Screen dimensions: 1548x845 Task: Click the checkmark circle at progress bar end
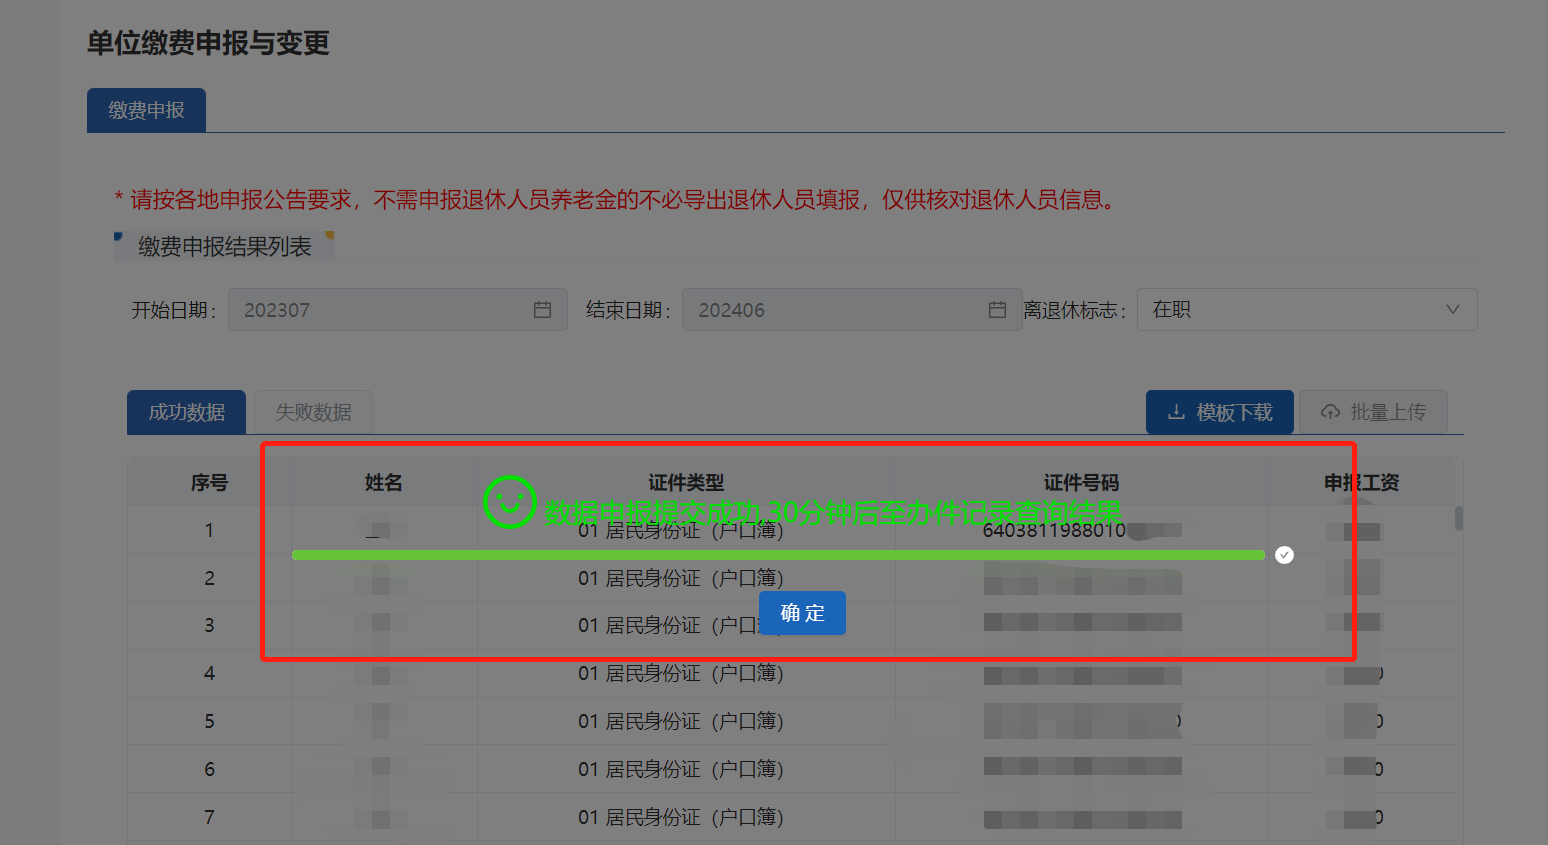pyautogui.click(x=1285, y=555)
